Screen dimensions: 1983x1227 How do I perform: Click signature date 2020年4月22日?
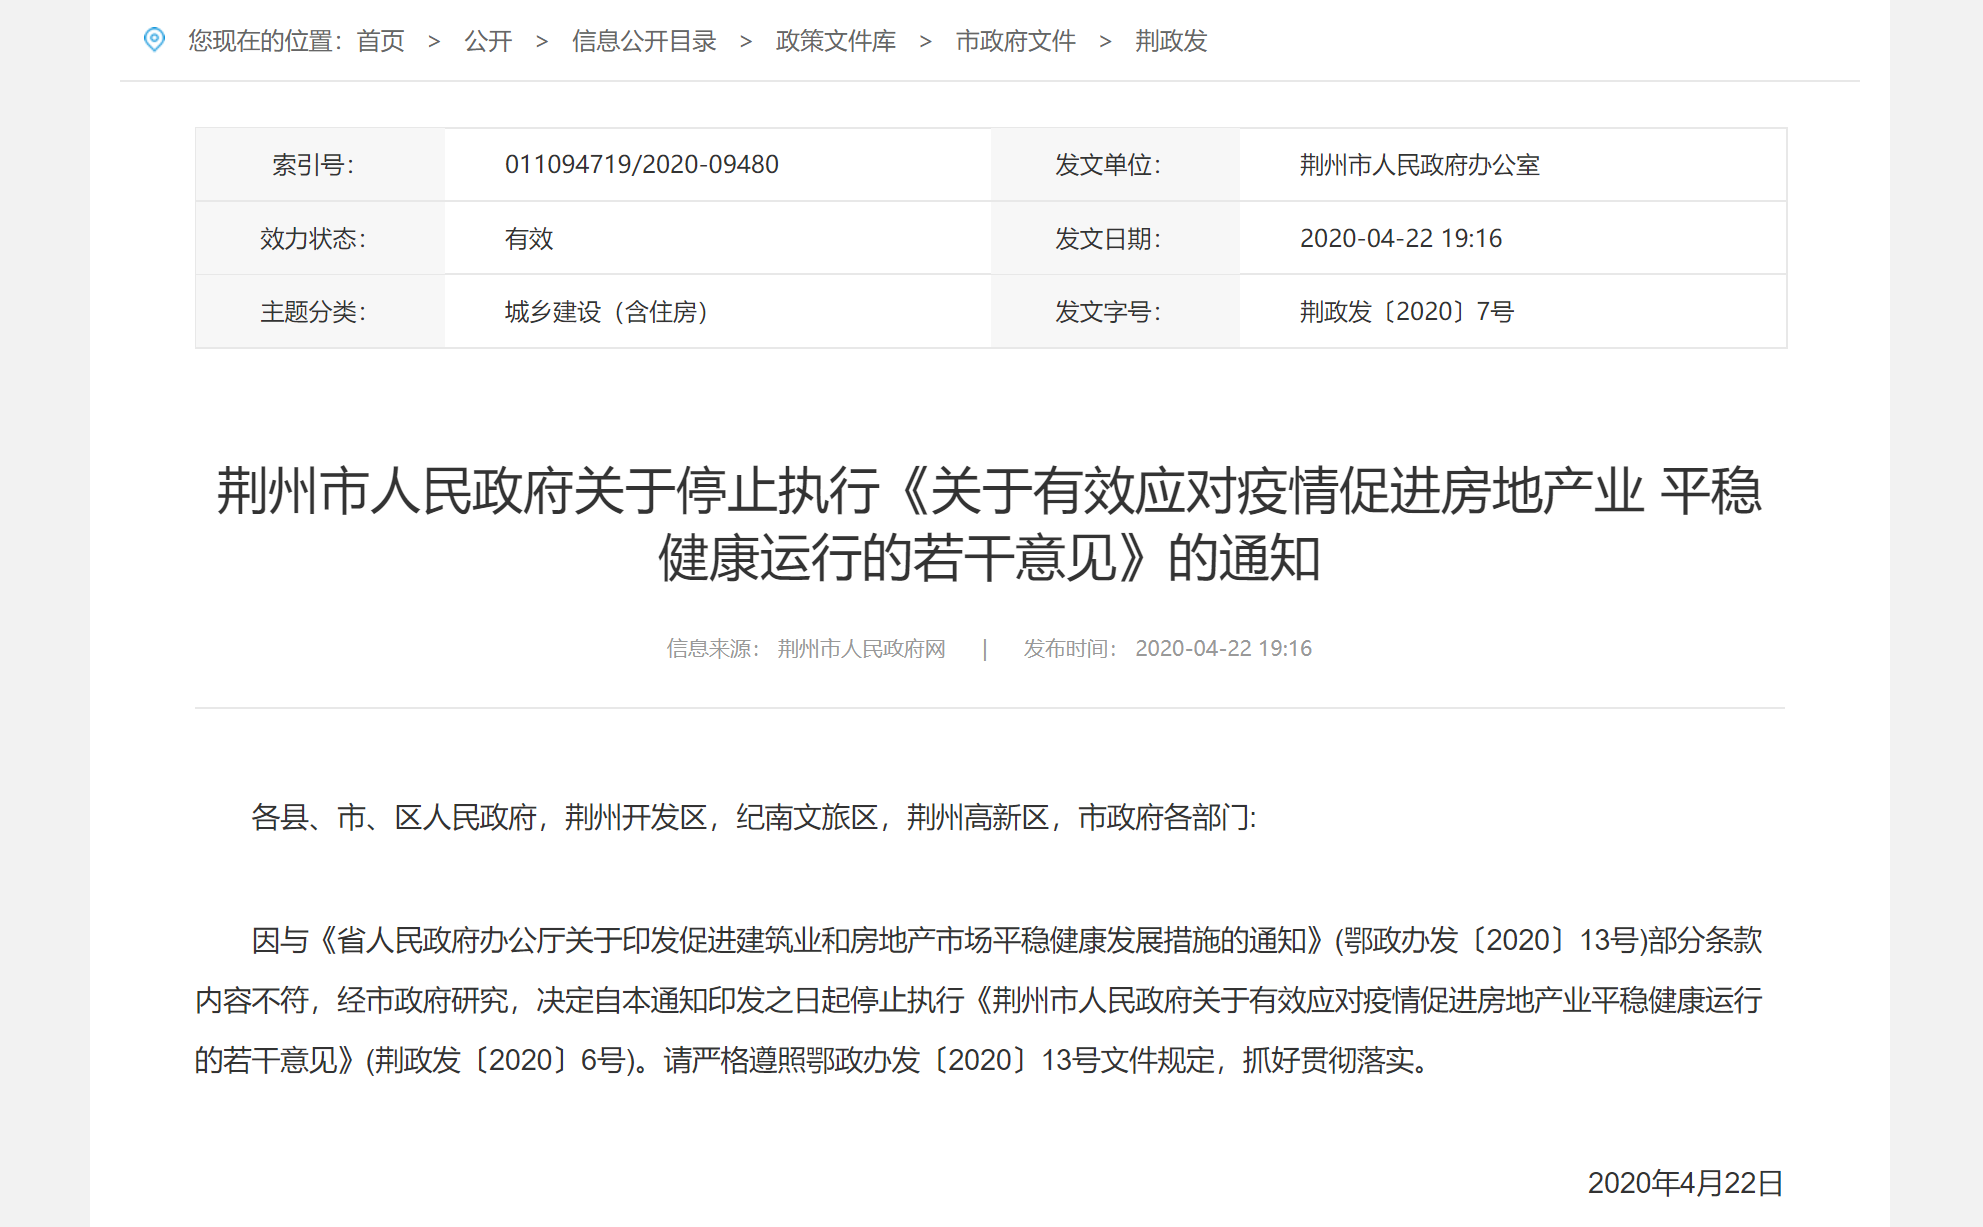pos(1686,1183)
